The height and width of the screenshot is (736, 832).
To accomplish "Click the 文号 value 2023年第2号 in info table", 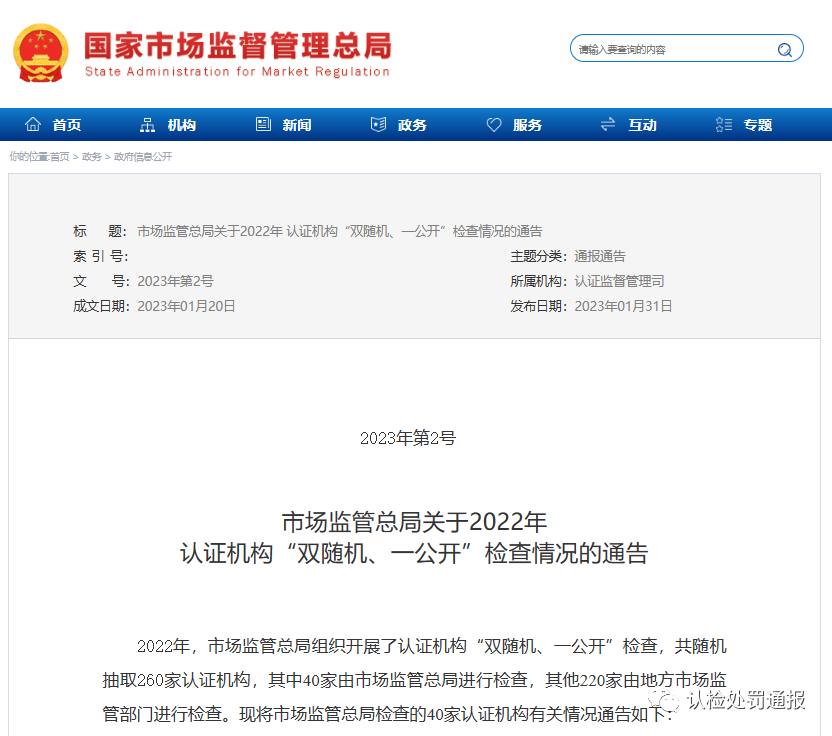I will click(175, 281).
